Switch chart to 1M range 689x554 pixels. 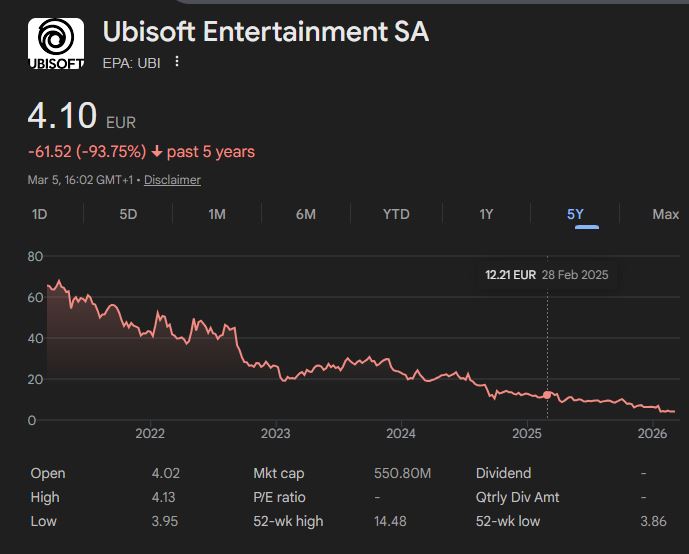pos(217,214)
